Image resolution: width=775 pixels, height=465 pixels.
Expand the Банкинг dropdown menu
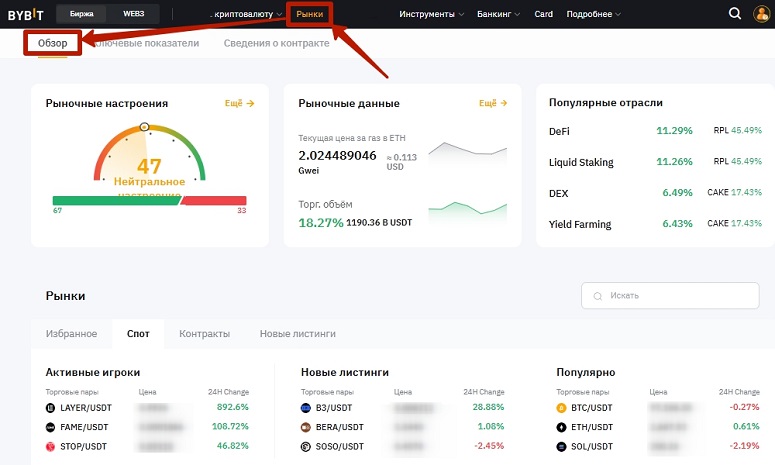(x=499, y=14)
